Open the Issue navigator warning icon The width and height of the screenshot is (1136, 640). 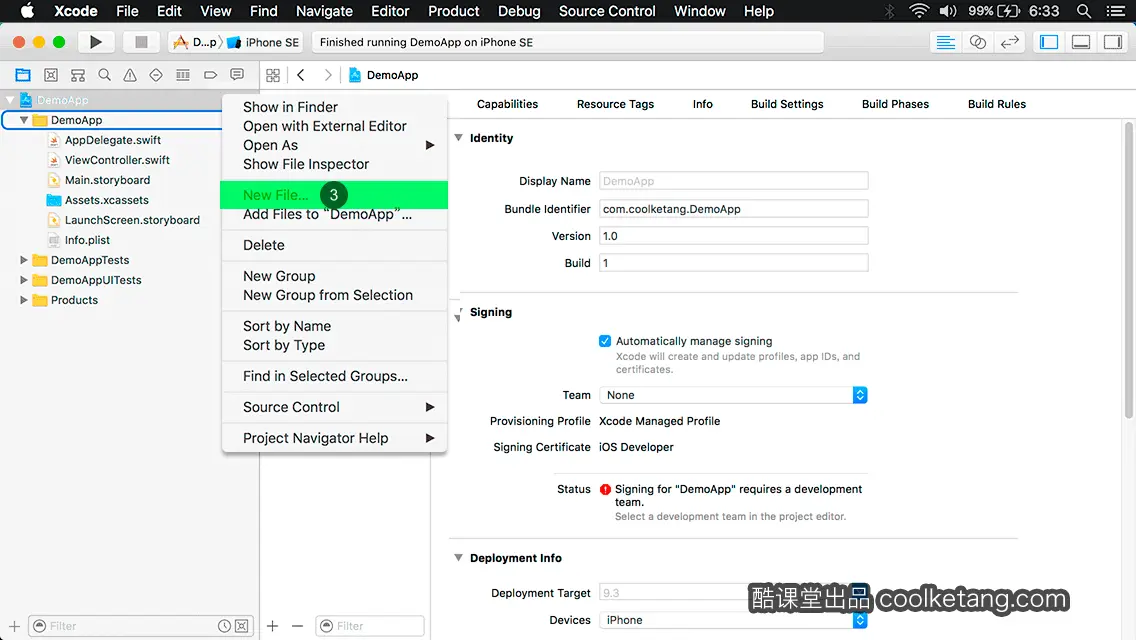pyautogui.click(x=130, y=75)
